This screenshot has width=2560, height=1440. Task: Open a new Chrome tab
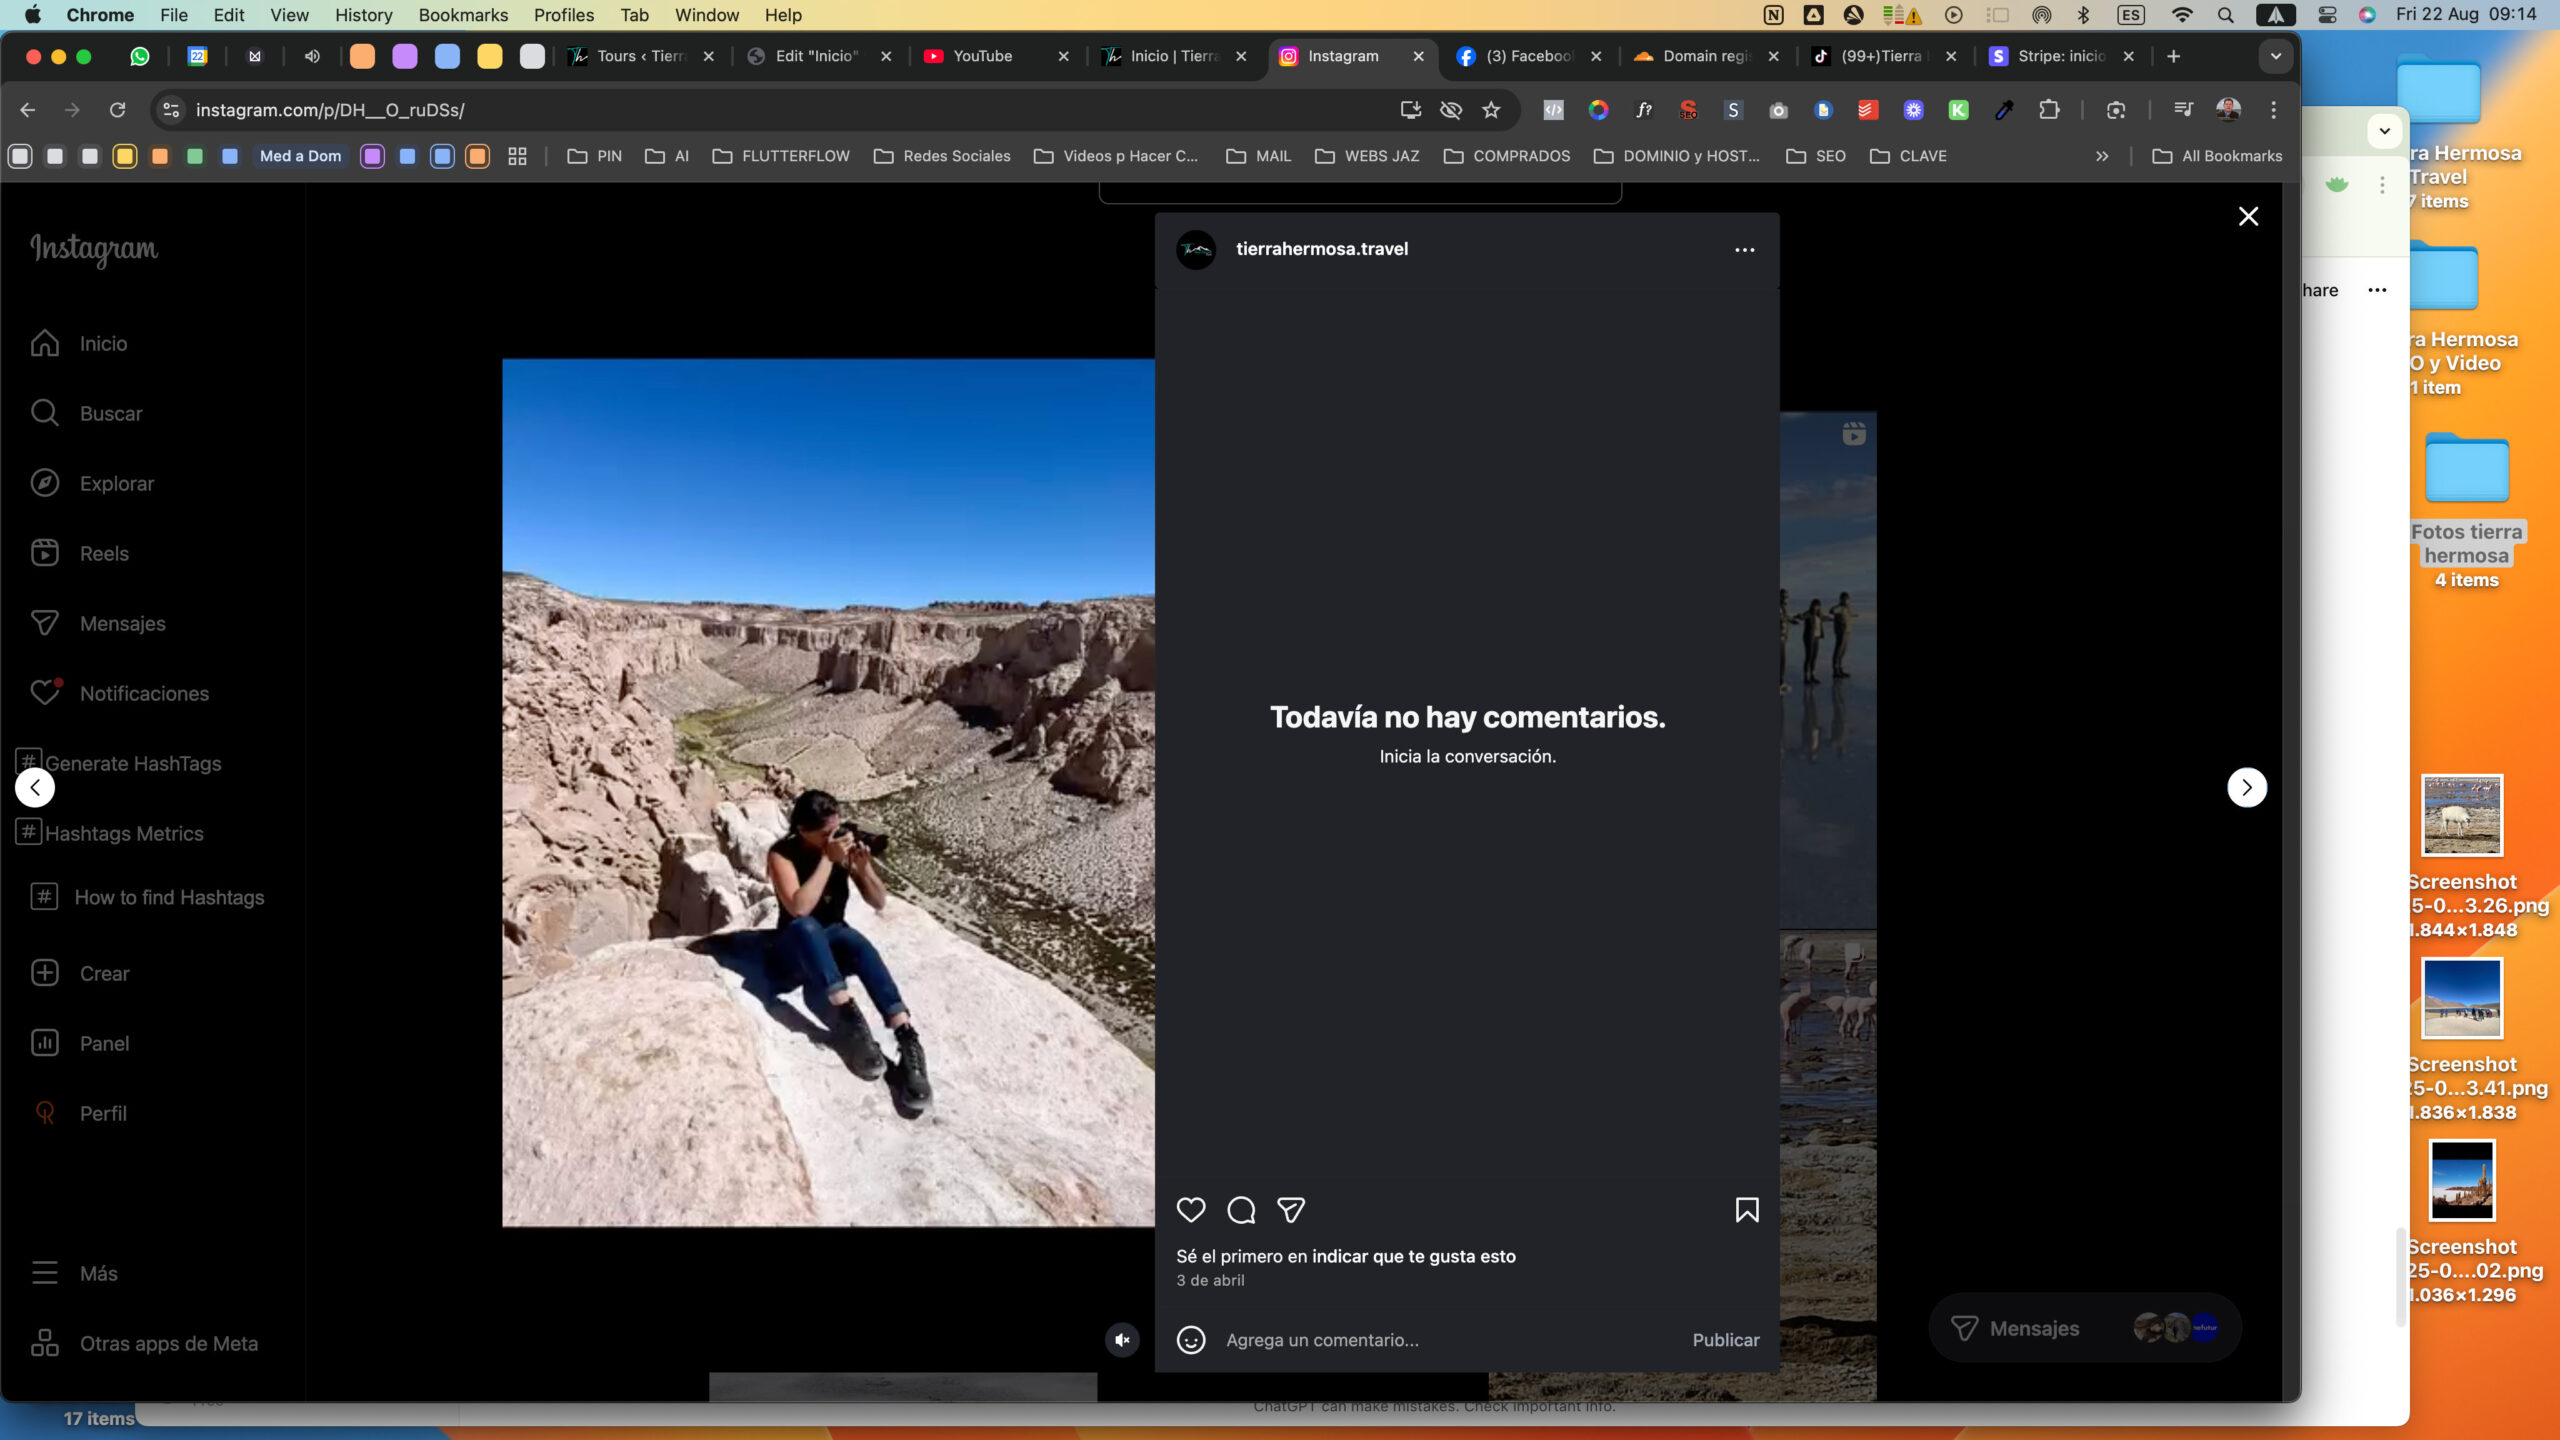point(2173,56)
